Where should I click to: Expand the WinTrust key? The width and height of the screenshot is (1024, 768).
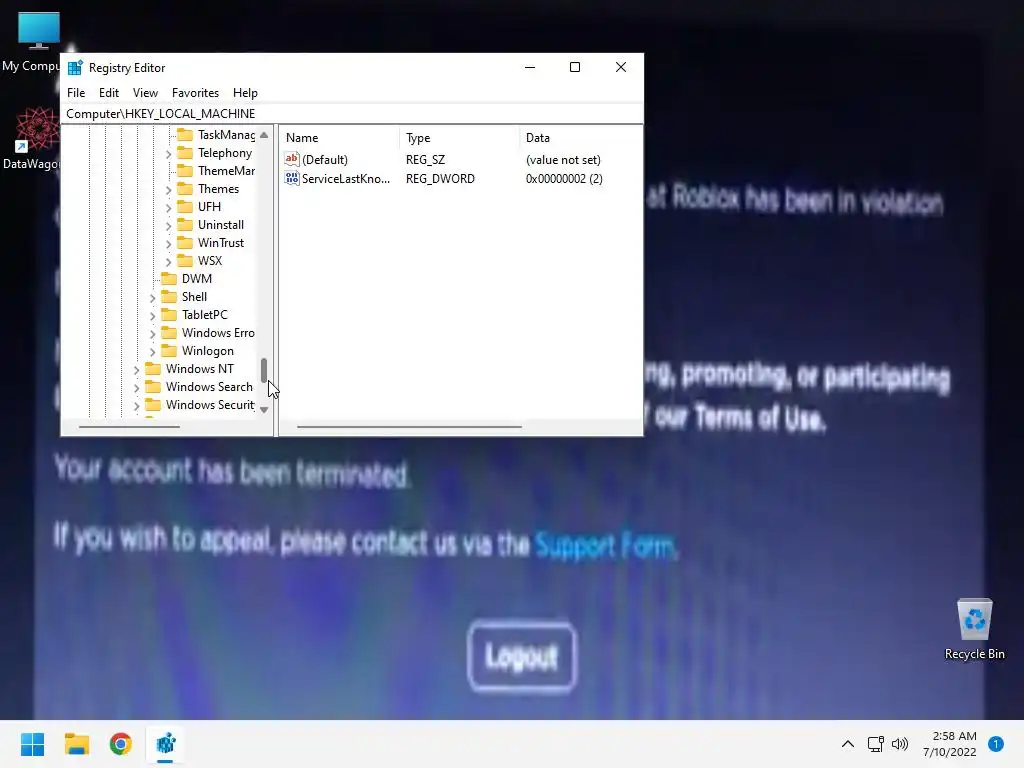(x=168, y=244)
